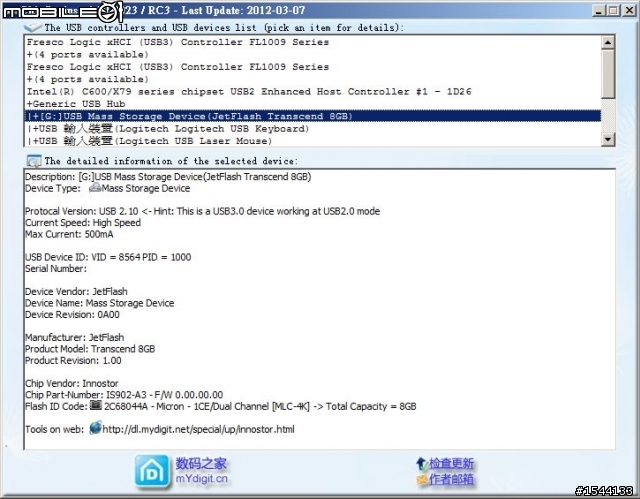Maximize the window

[x=613, y=11]
